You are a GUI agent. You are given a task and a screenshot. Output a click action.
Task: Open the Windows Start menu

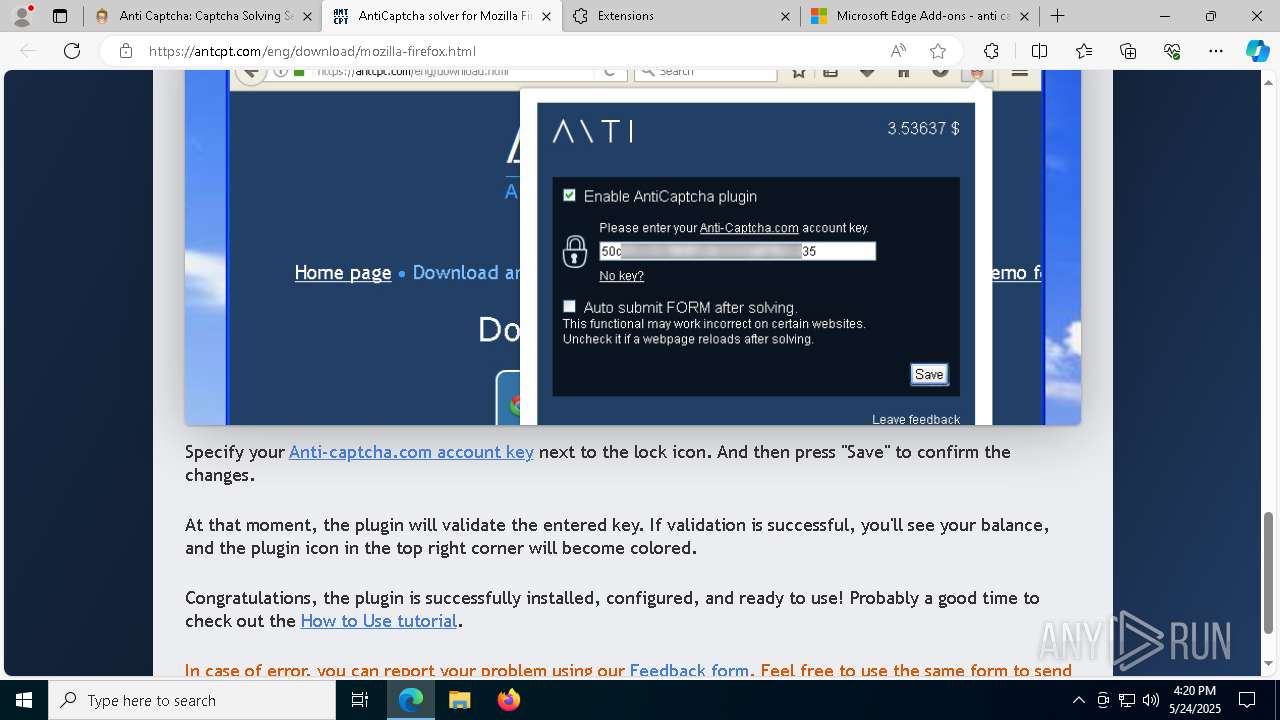[x=24, y=700]
